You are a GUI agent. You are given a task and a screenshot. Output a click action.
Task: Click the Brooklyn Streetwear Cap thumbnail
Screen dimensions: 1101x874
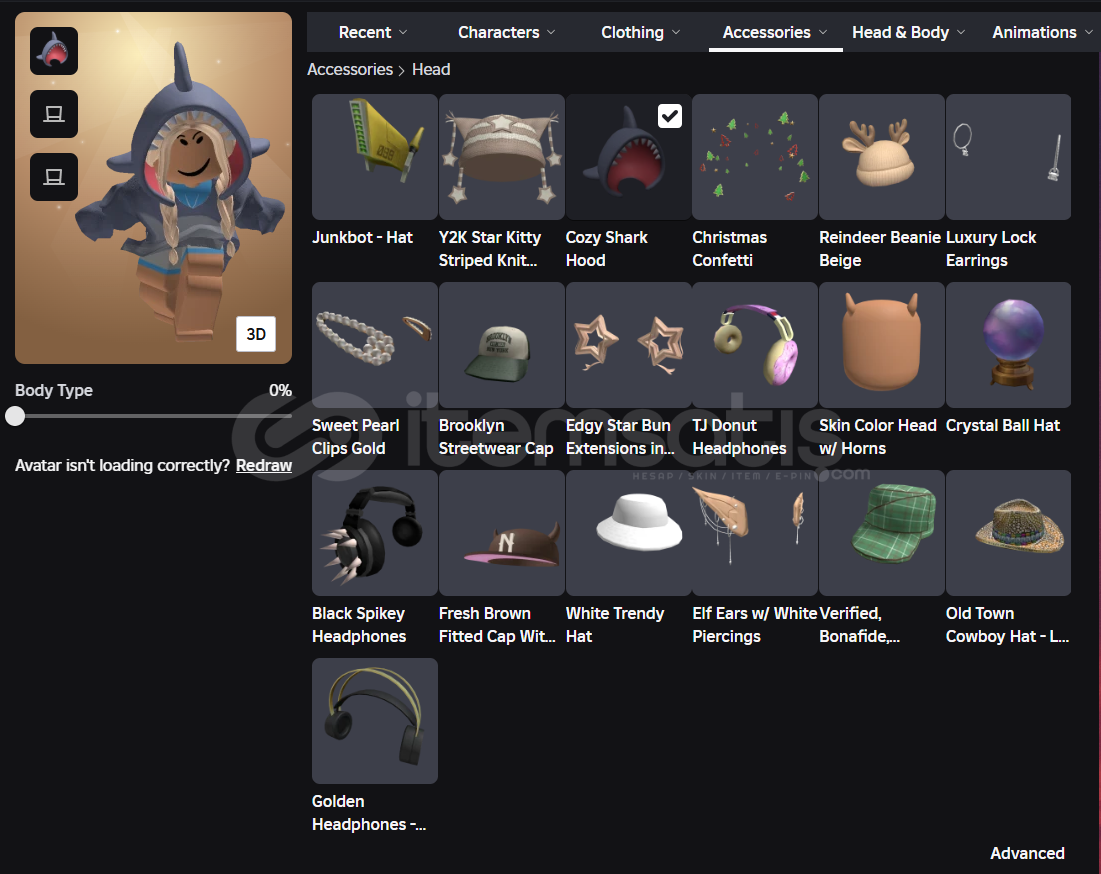[x=501, y=345]
